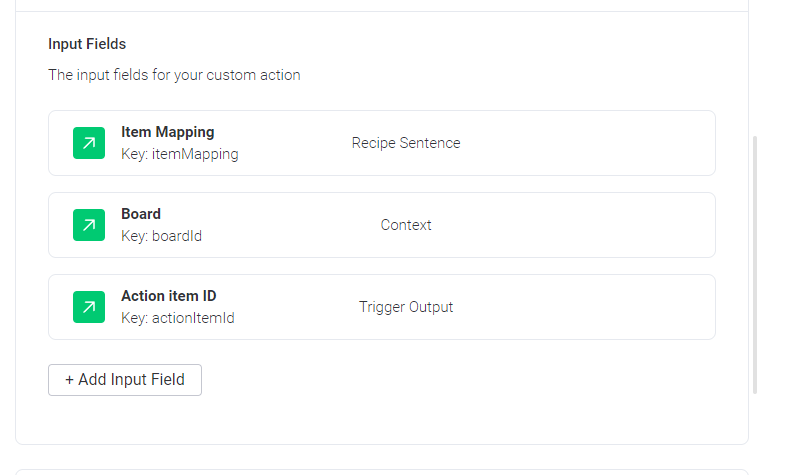The width and height of the screenshot is (794, 475).
Task: Click empty space right of Trigger Output
Action: [x=582, y=307]
